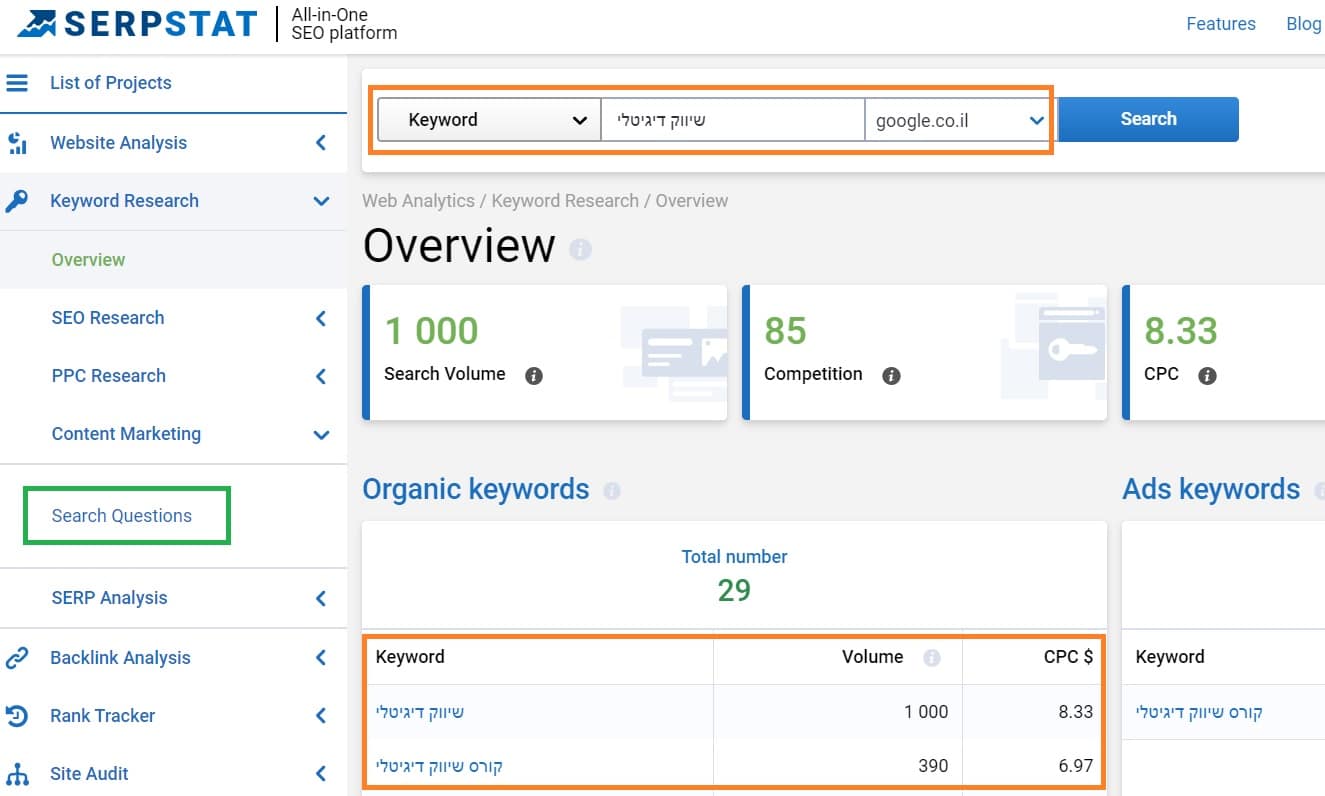This screenshot has width=1325, height=796.
Task: Open the List of Projects hamburger icon
Action: coord(17,83)
